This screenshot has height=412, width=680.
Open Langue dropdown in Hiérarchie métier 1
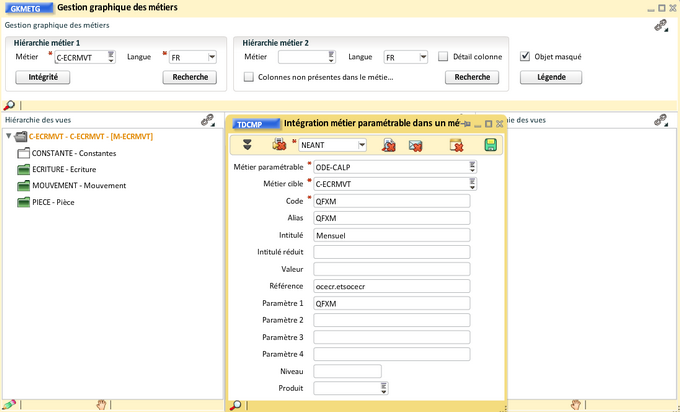pyautogui.click(x=212, y=57)
